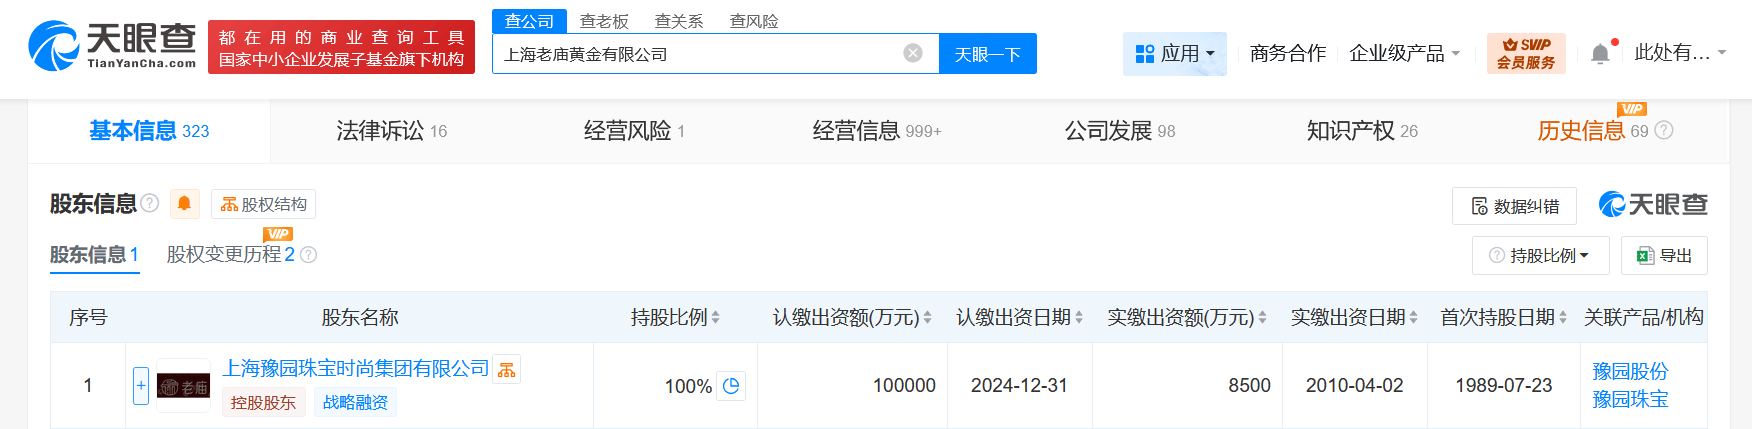The height and width of the screenshot is (429, 1752).
Task: Click the 老庙 company logo thumbnail
Action: [x=184, y=386]
